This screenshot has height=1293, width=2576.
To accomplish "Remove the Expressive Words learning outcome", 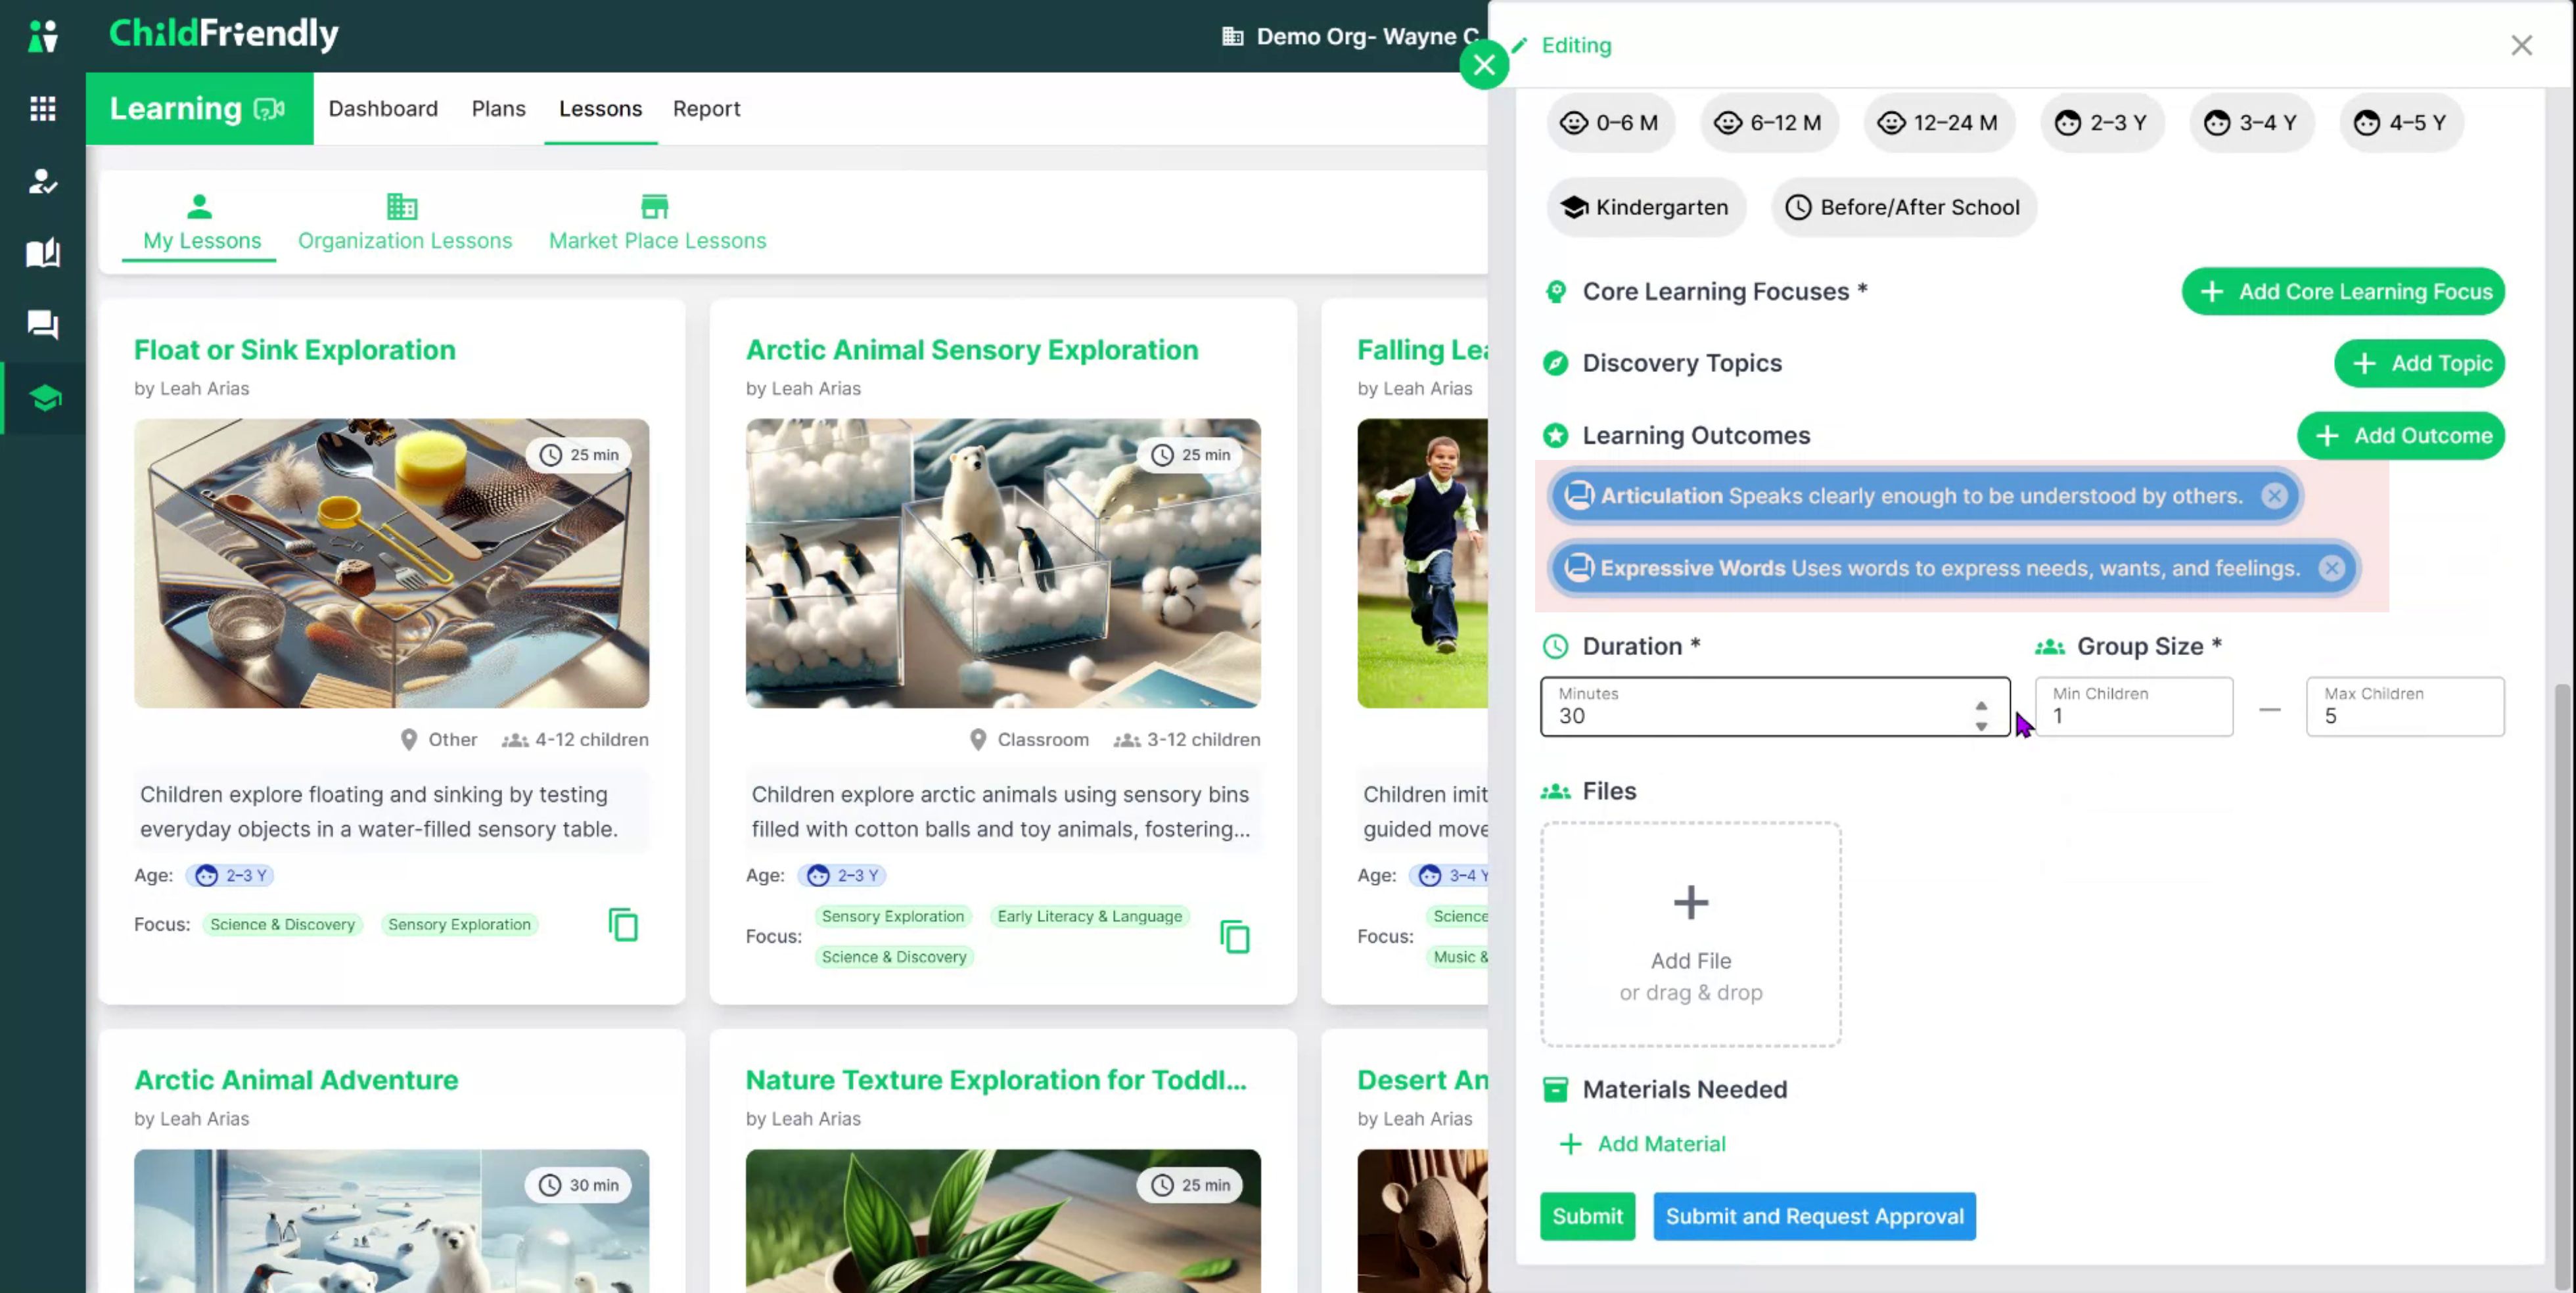I will pyautogui.click(x=2331, y=568).
